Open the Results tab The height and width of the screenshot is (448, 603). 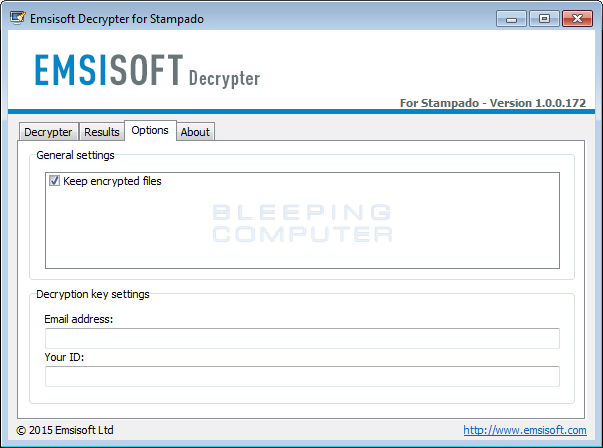[x=102, y=132]
